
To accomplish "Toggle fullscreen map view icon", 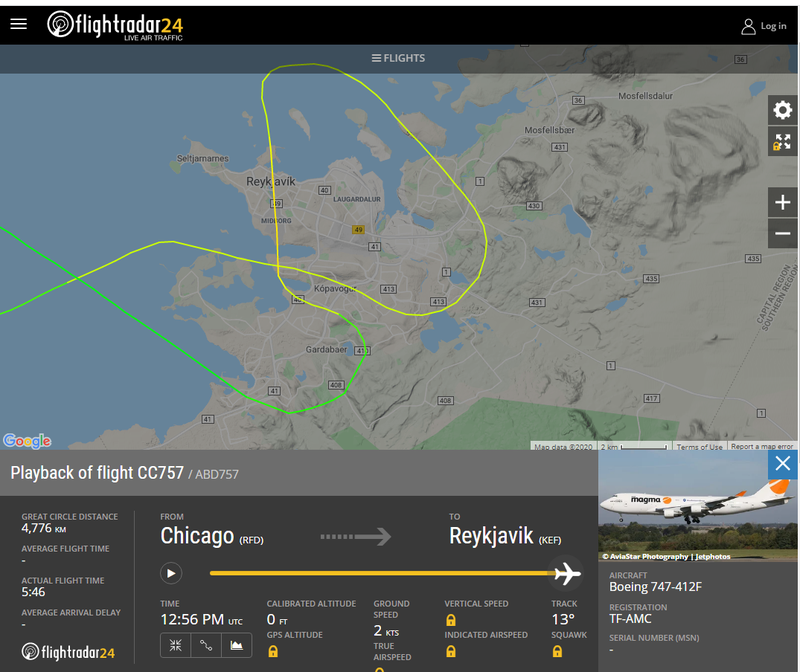I will (x=782, y=142).
